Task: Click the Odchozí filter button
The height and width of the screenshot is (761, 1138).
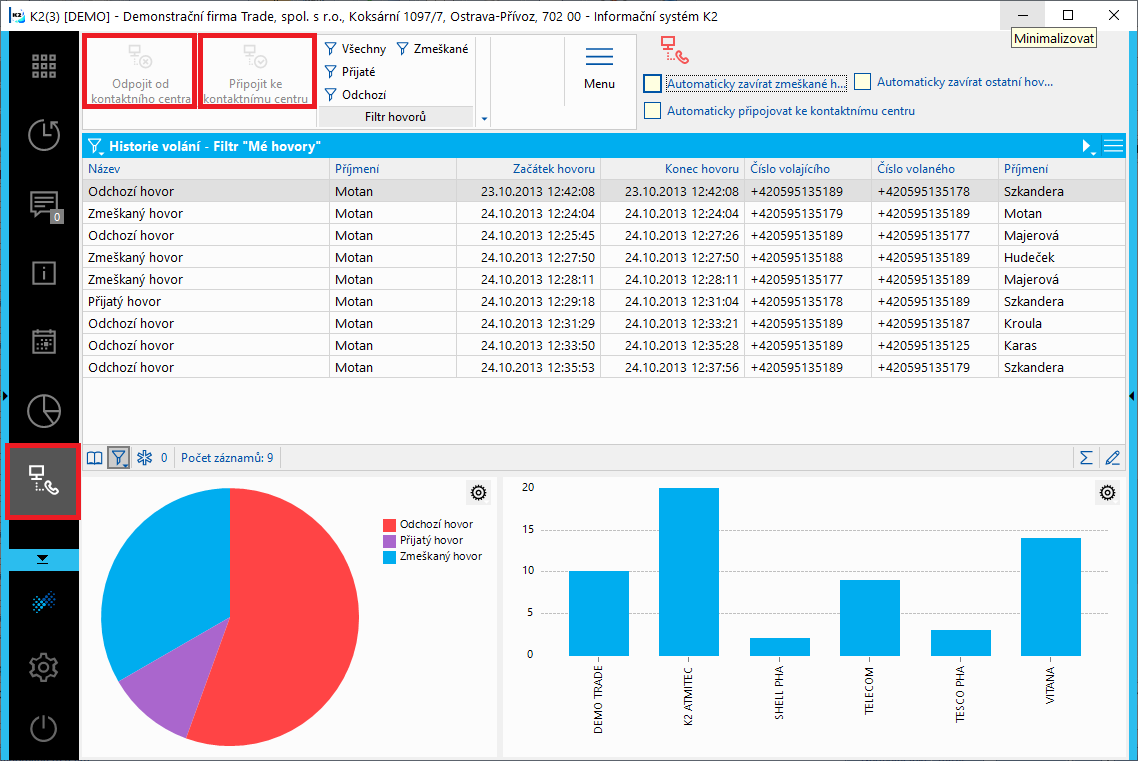Action: click(x=356, y=95)
